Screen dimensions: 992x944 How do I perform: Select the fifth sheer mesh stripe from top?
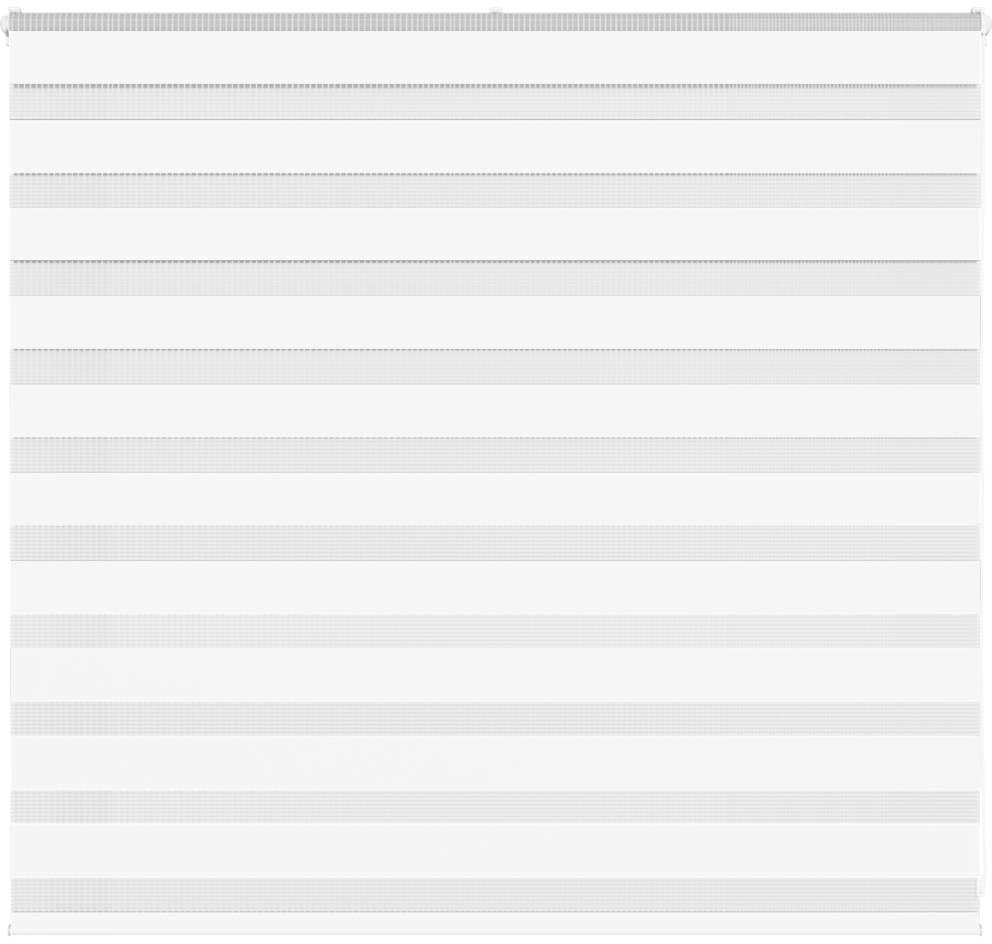[x=495, y=455]
